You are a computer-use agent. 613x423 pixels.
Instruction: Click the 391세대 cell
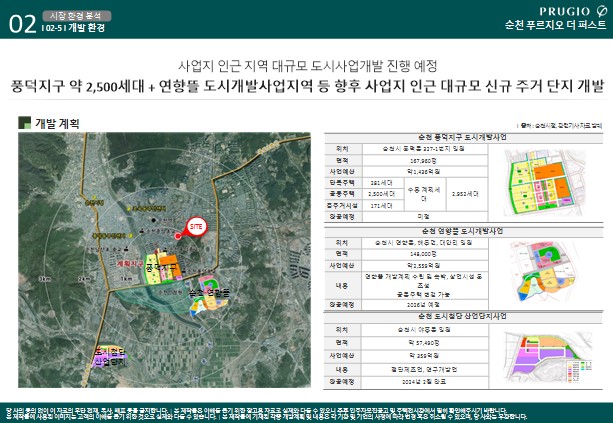pyautogui.click(x=382, y=183)
